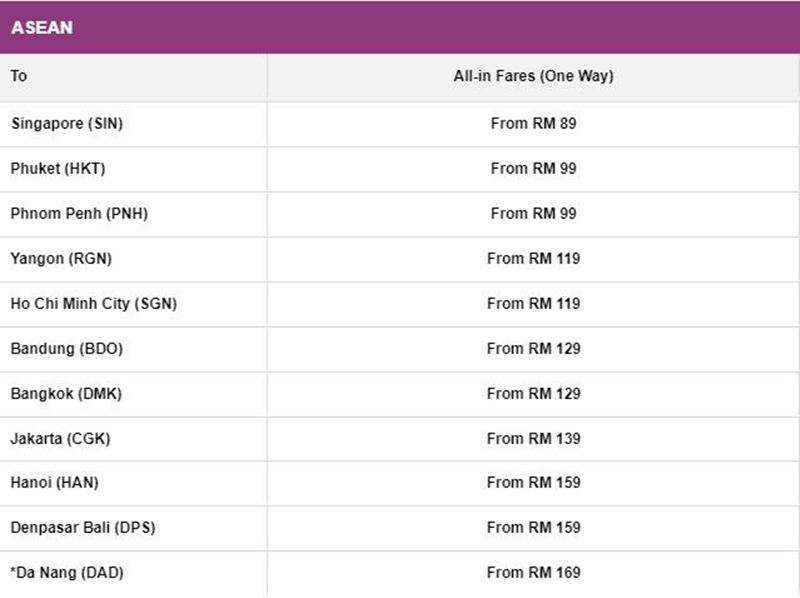The width and height of the screenshot is (800, 598).
Task: Select the "To" column header
Action: (x=19, y=76)
